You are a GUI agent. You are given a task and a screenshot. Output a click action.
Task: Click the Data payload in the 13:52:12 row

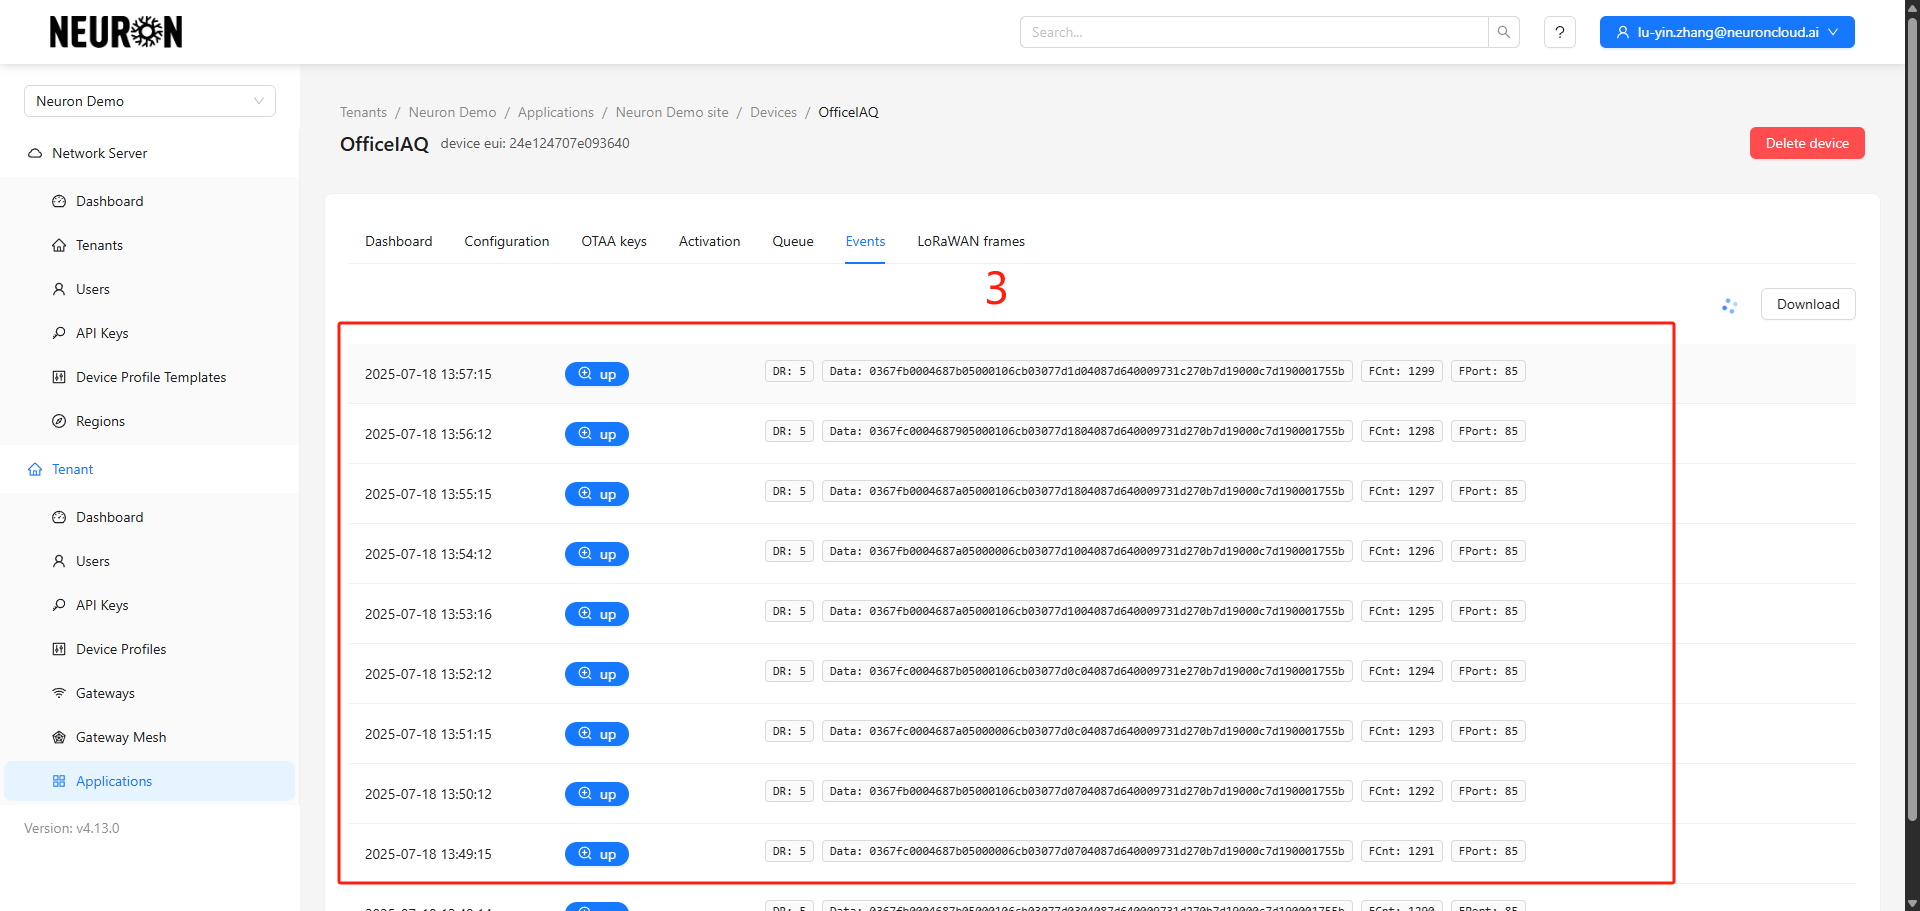click(x=1087, y=671)
